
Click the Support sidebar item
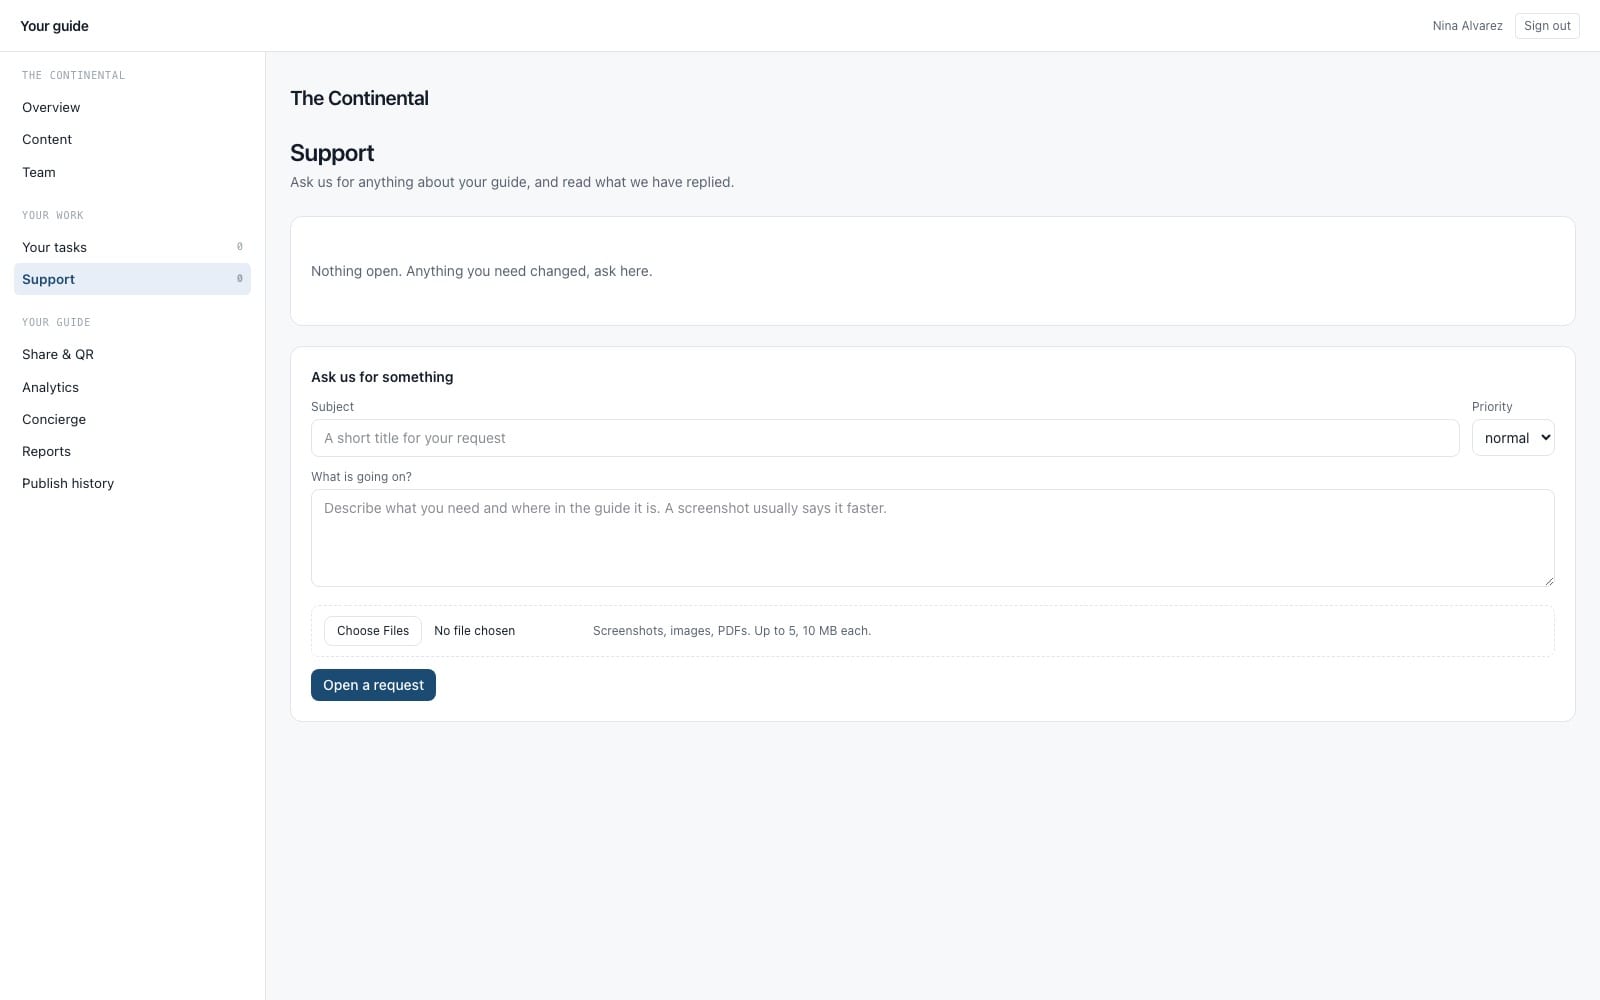pos(132,279)
